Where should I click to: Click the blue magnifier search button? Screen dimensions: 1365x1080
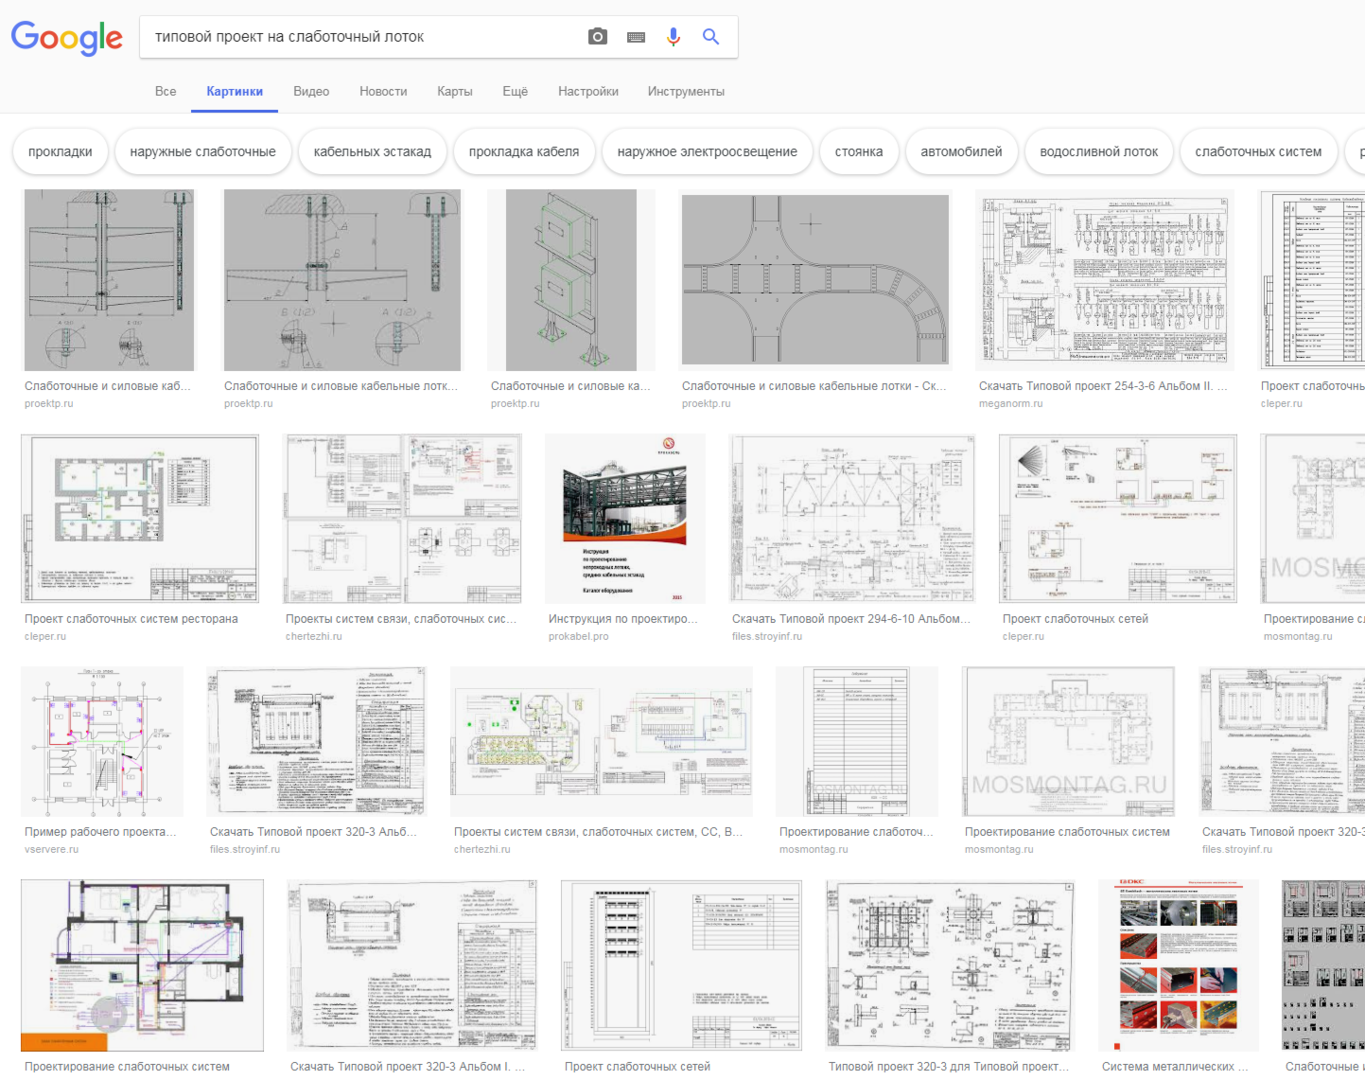tap(711, 37)
